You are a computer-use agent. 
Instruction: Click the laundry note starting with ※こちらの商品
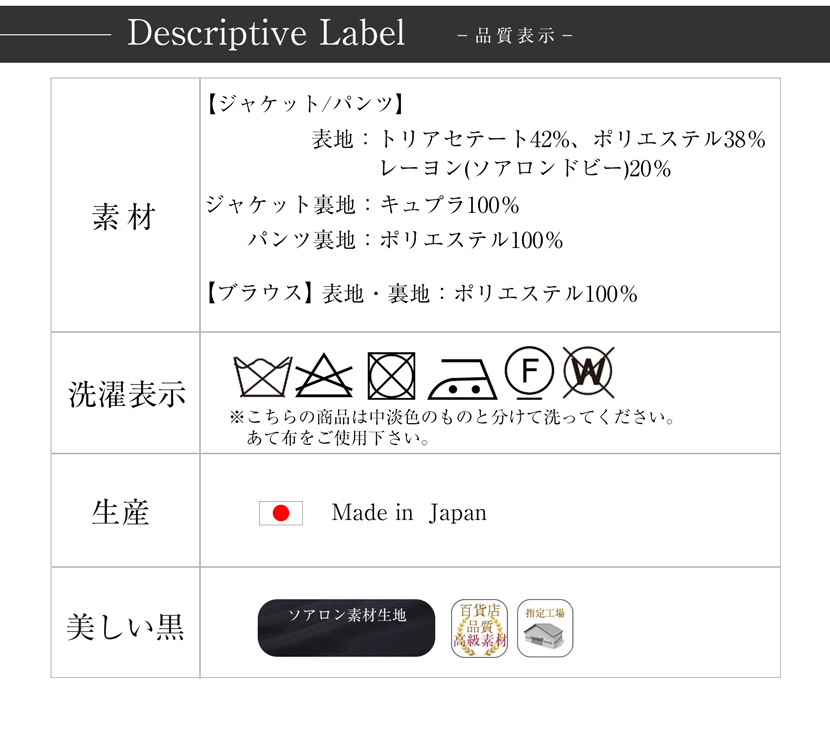(453, 428)
